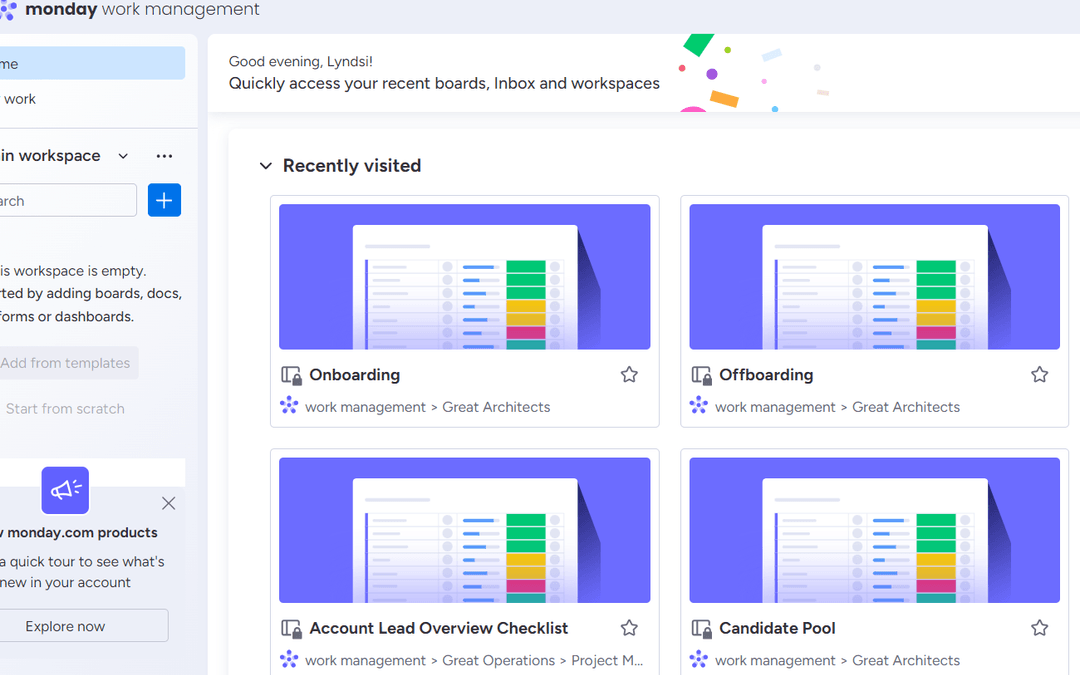1080x675 pixels.
Task: Favorite the Onboarding board
Action: (x=629, y=373)
